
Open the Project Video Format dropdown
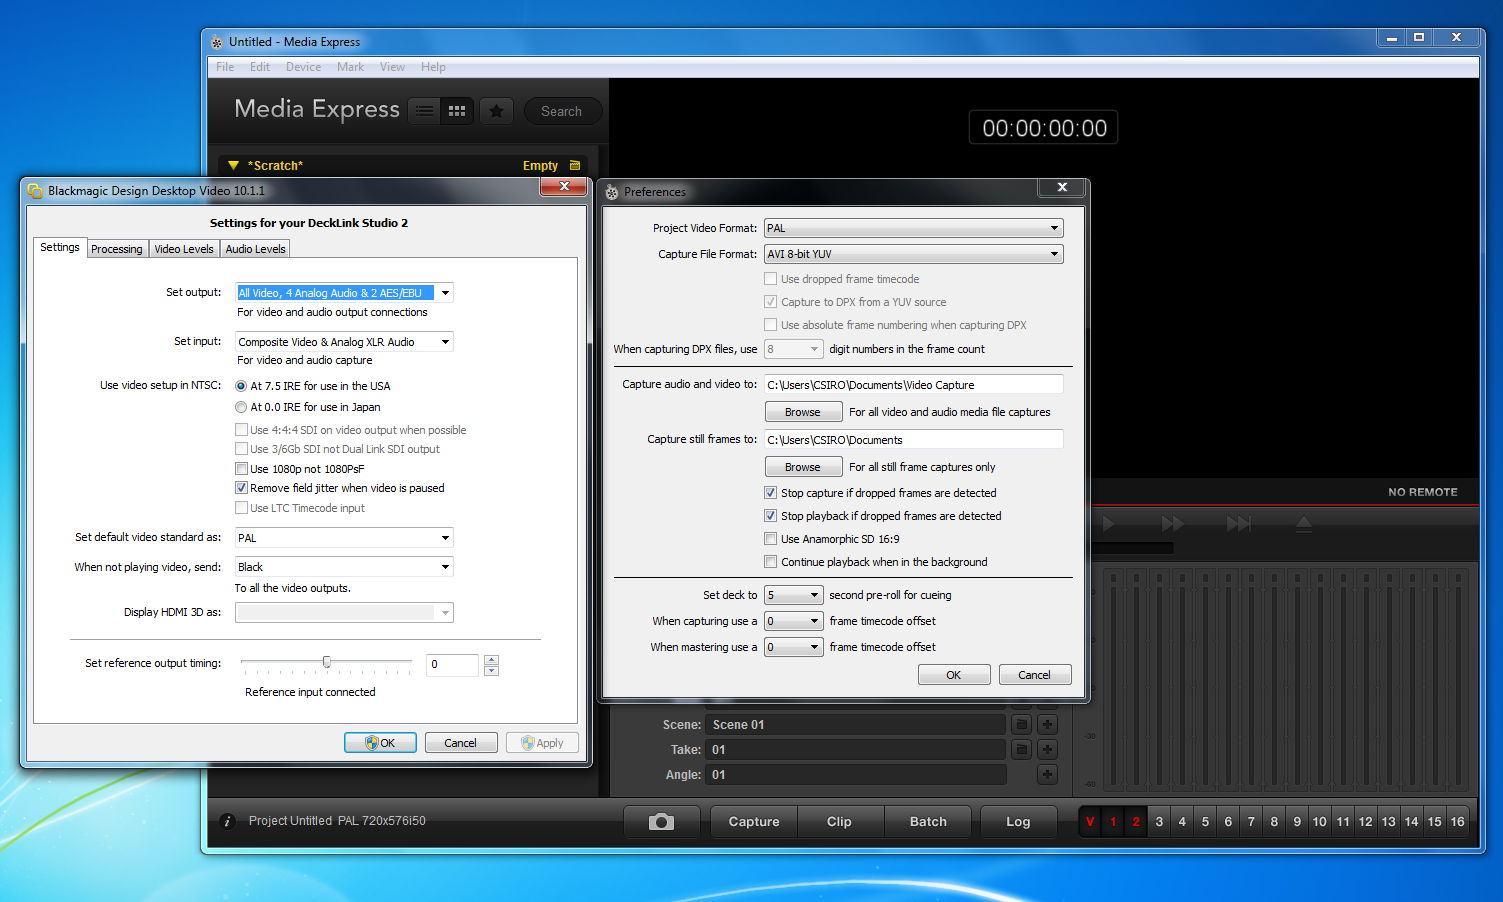(913, 228)
